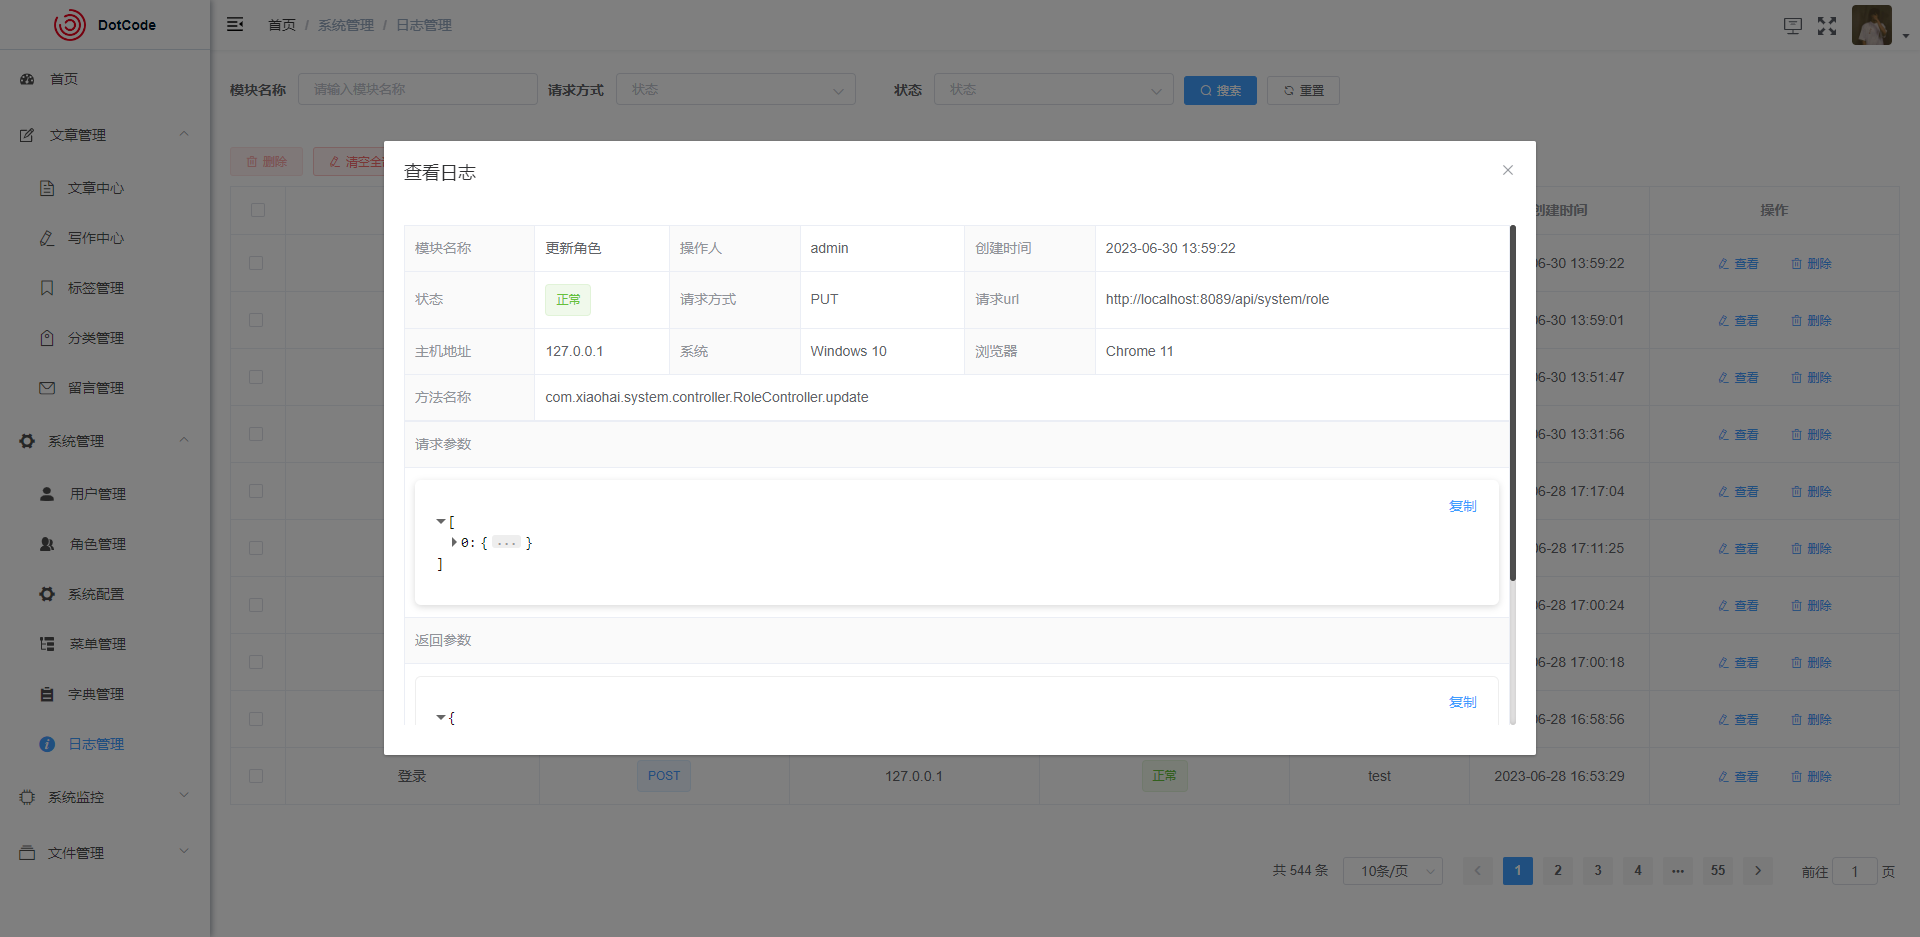The height and width of the screenshot is (937, 1920).
Task: Open the 状态 filter dropdown
Action: pos(1054,89)
